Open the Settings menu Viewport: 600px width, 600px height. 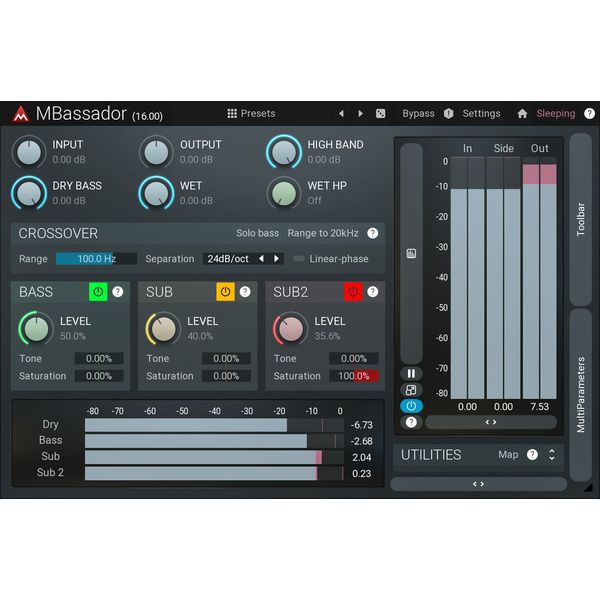click(481, 114)
